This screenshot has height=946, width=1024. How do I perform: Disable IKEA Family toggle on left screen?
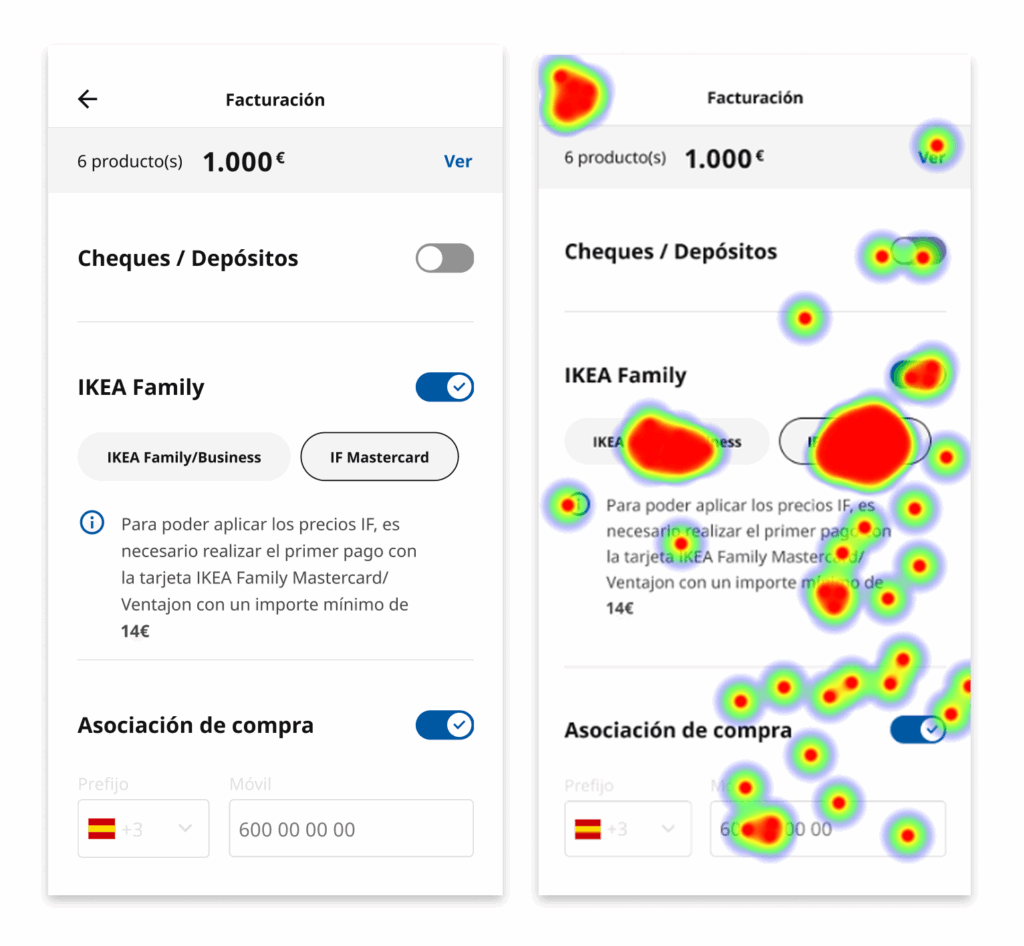[445, 387]
